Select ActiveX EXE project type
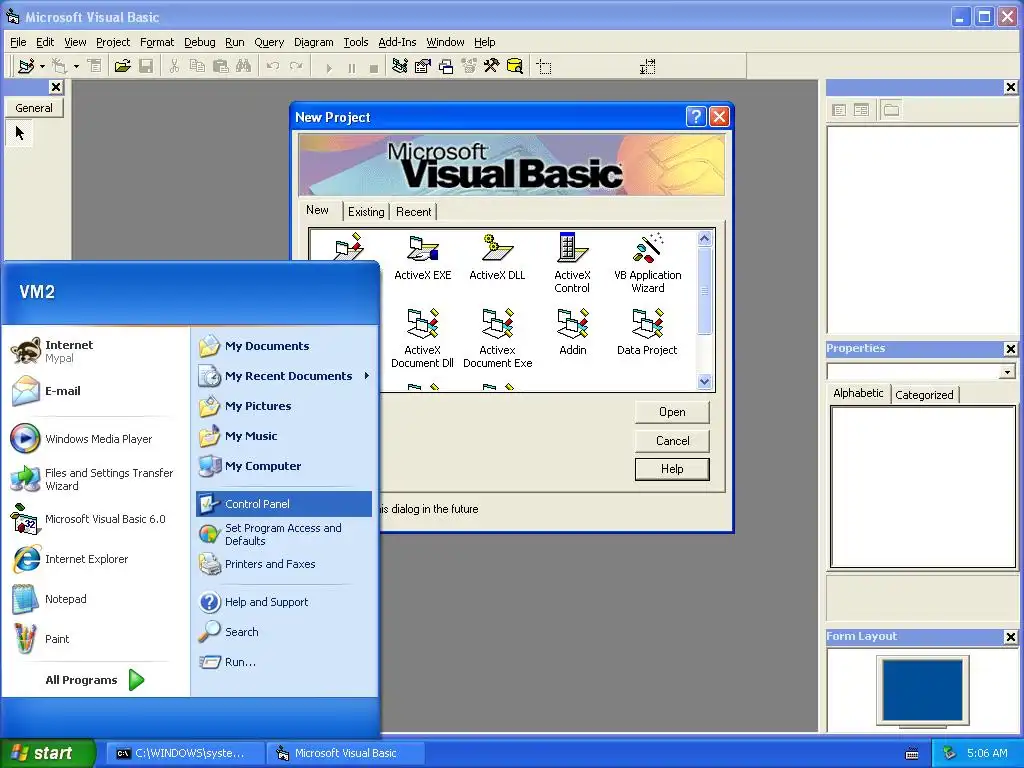Viewport: 1024px width, 768px height. coord(423,257)
